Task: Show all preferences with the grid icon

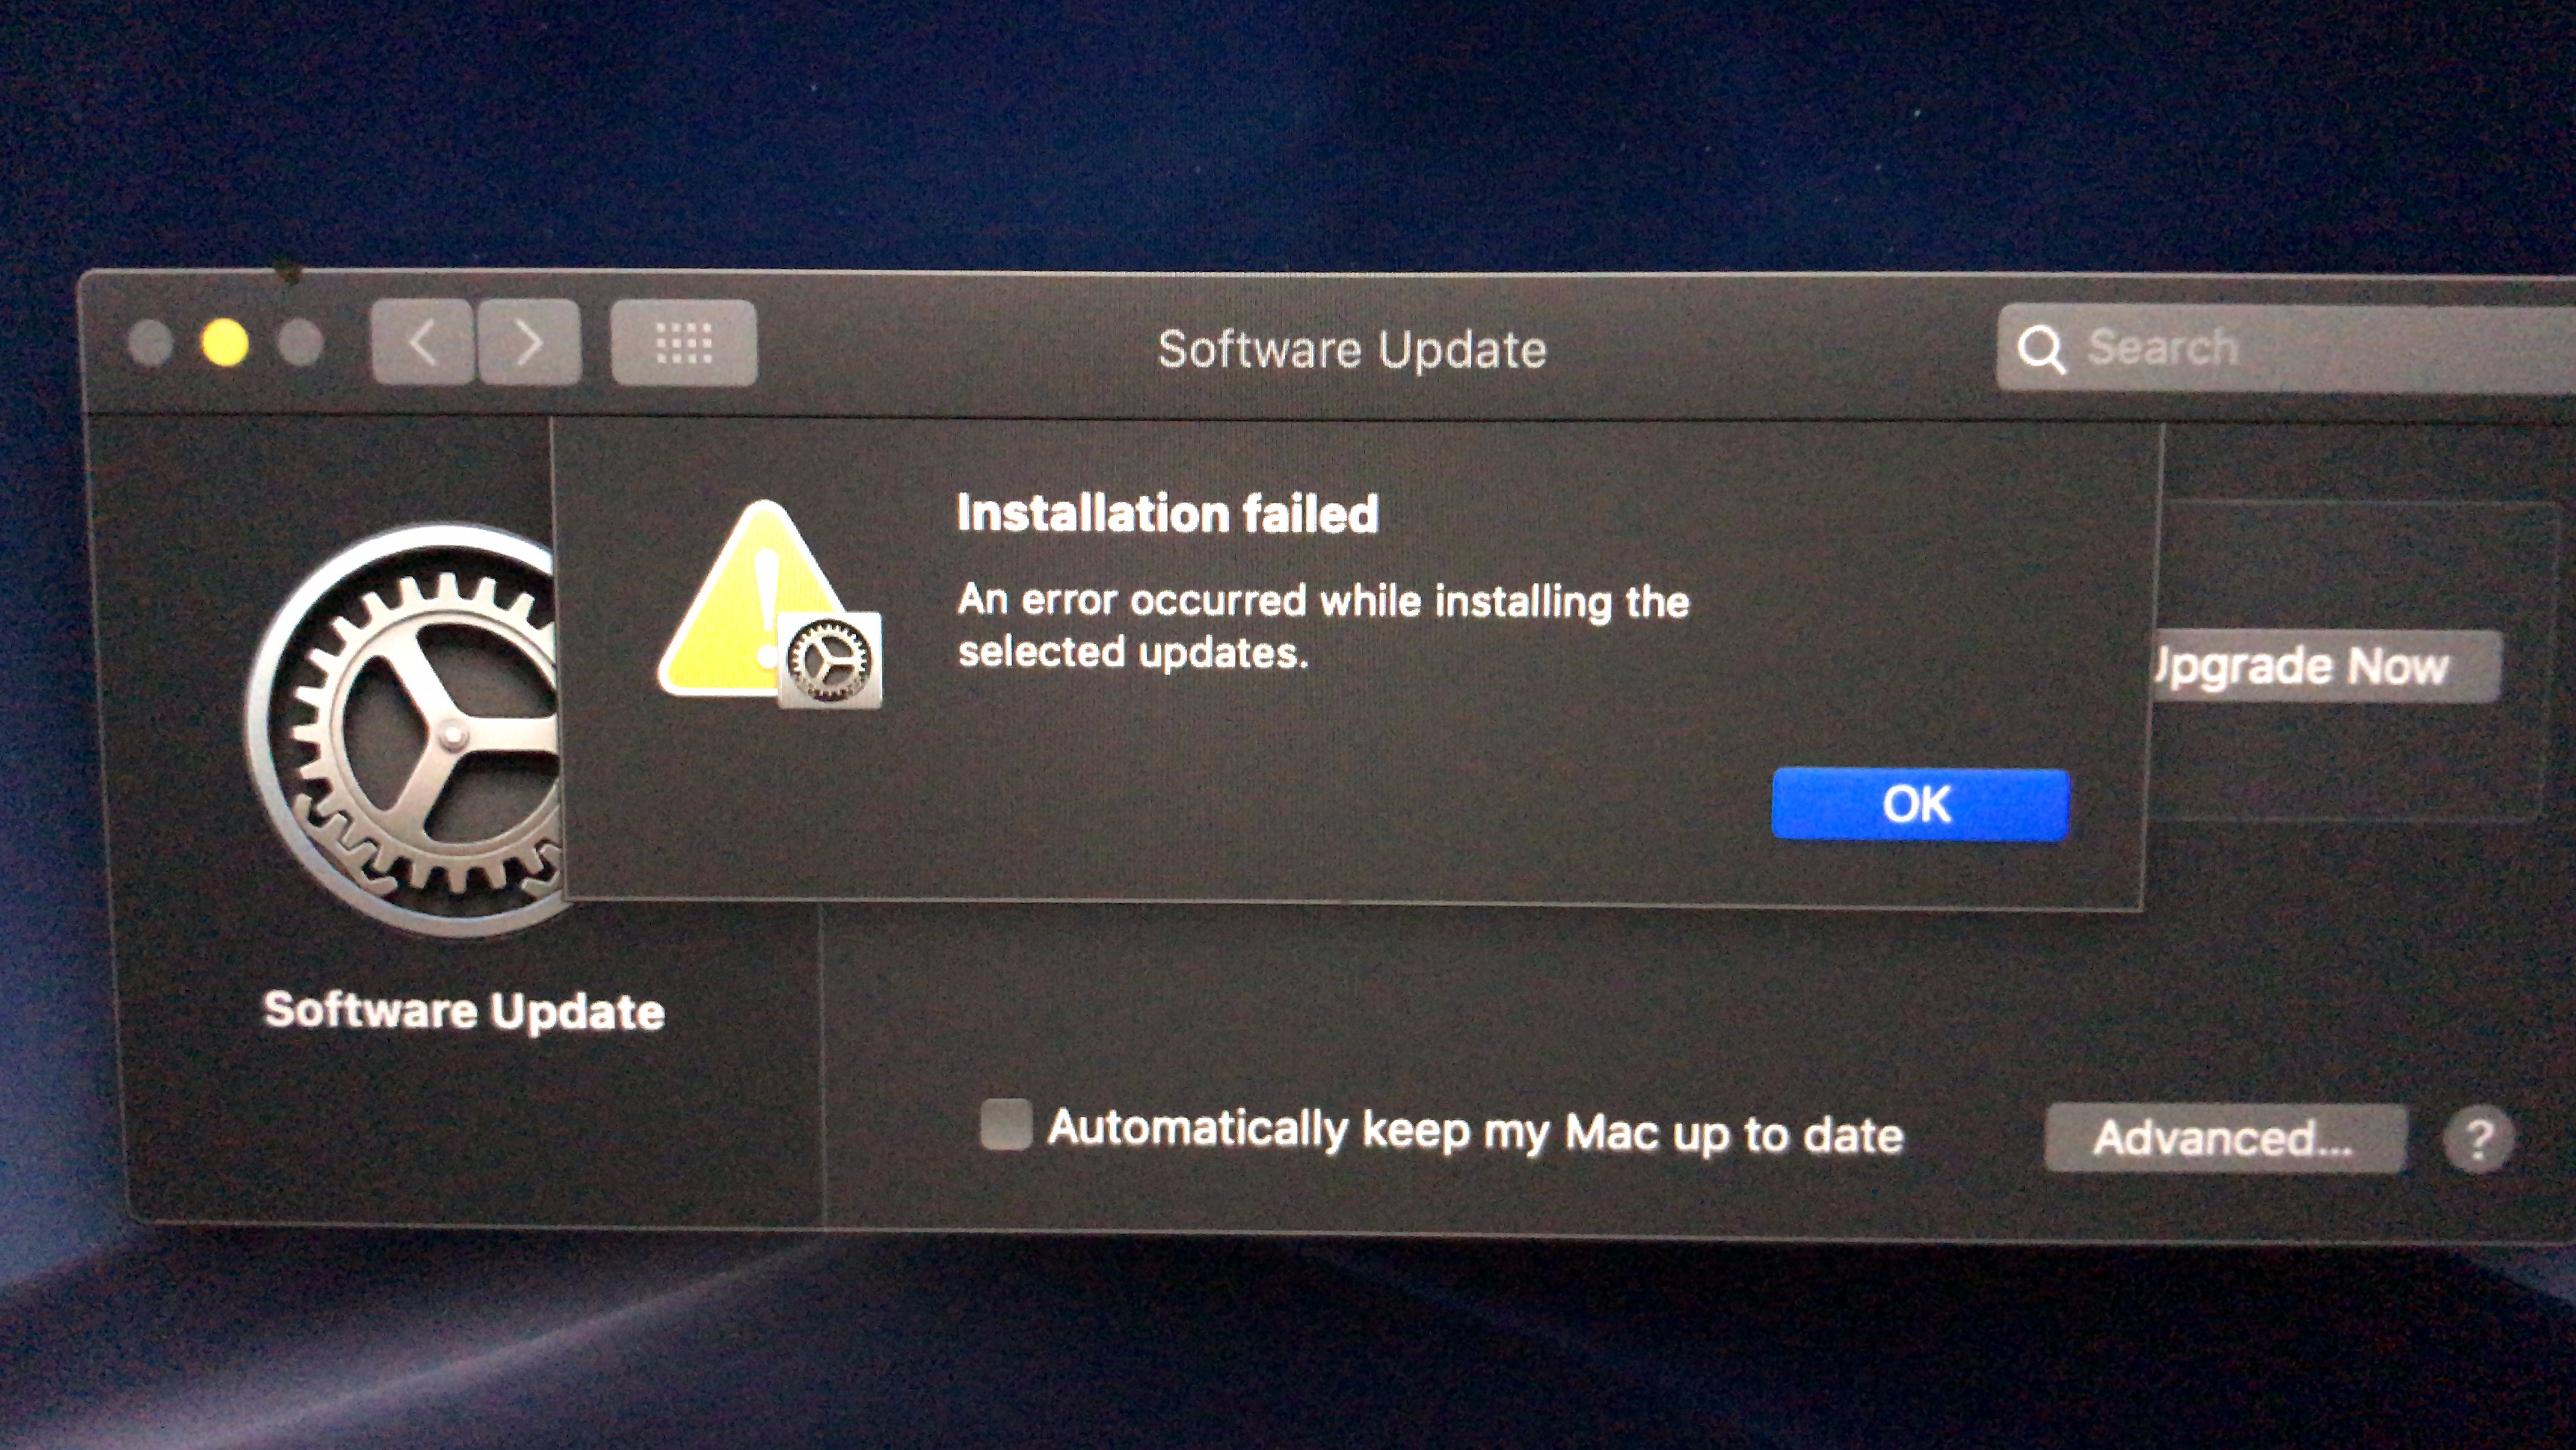Action: pyautogui.click(x=684, y=343)
